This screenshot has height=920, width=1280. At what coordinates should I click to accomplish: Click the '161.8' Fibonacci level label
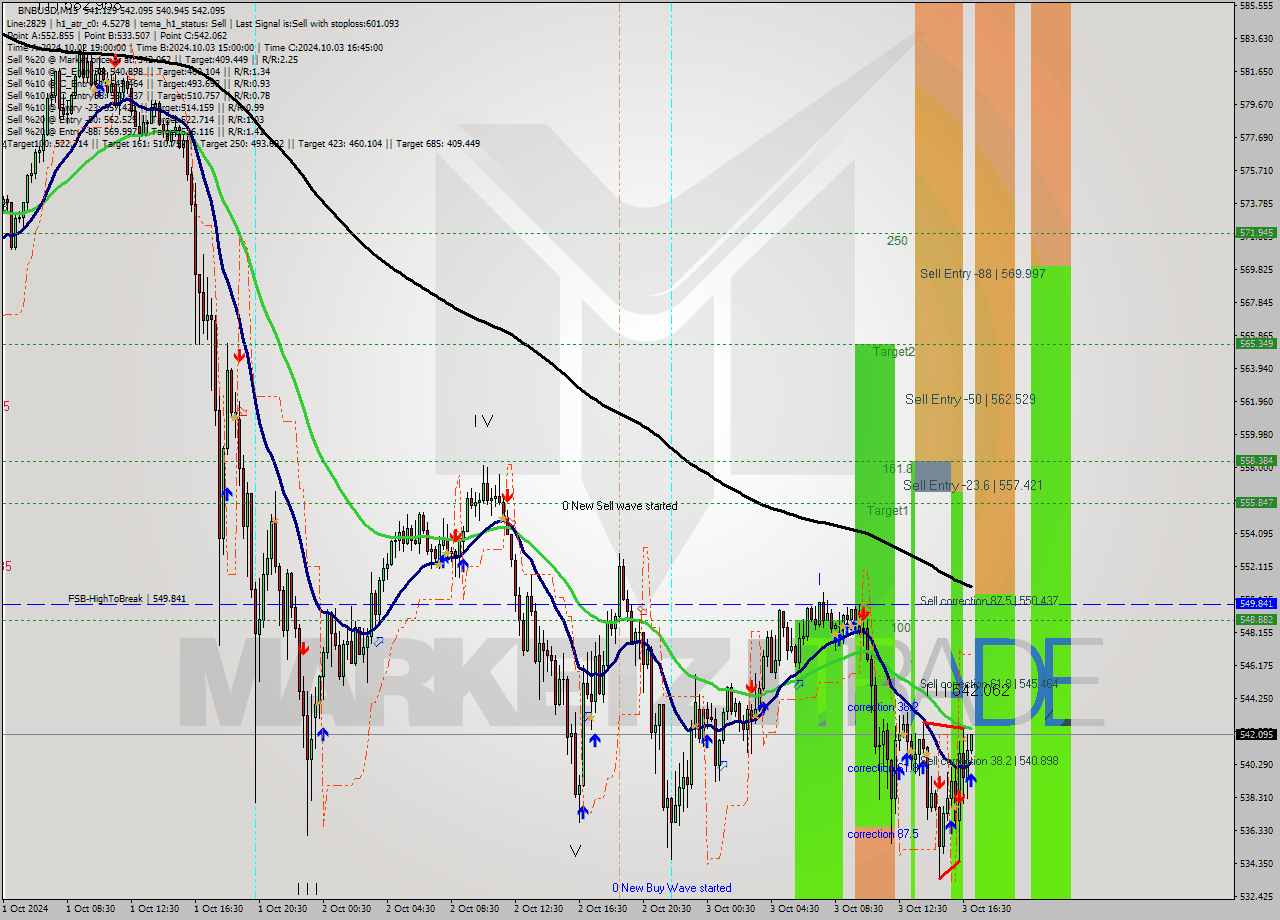pos(897,468)
